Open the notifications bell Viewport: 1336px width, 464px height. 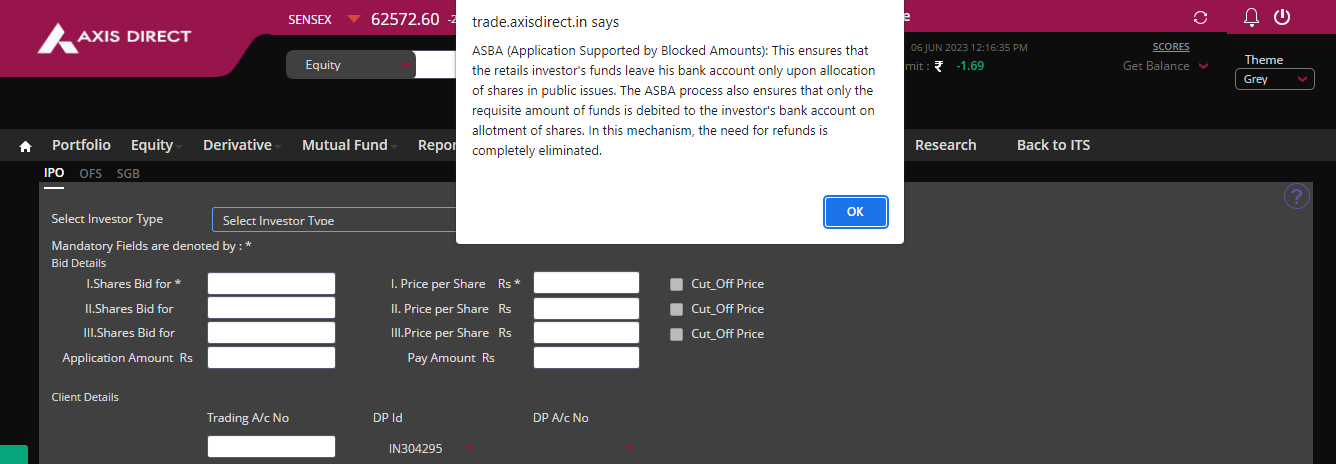1251,18
